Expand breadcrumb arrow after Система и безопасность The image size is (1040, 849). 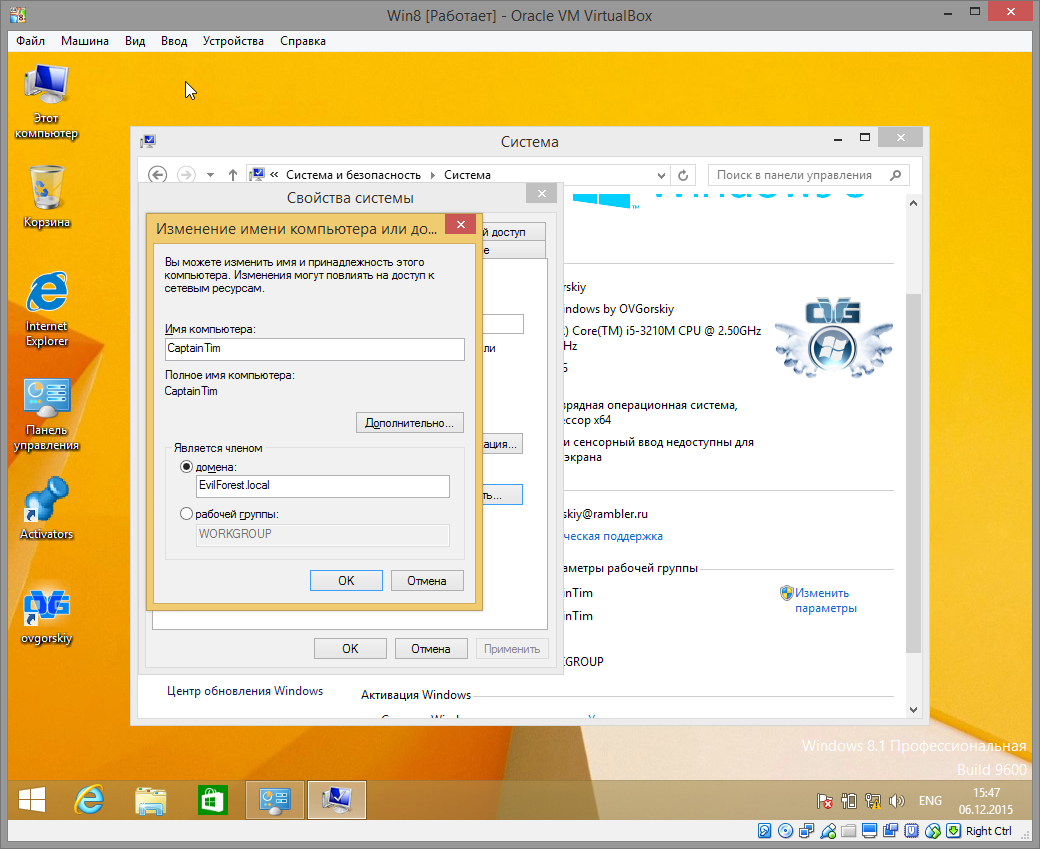pyautogui.click(x=432, y=175)
